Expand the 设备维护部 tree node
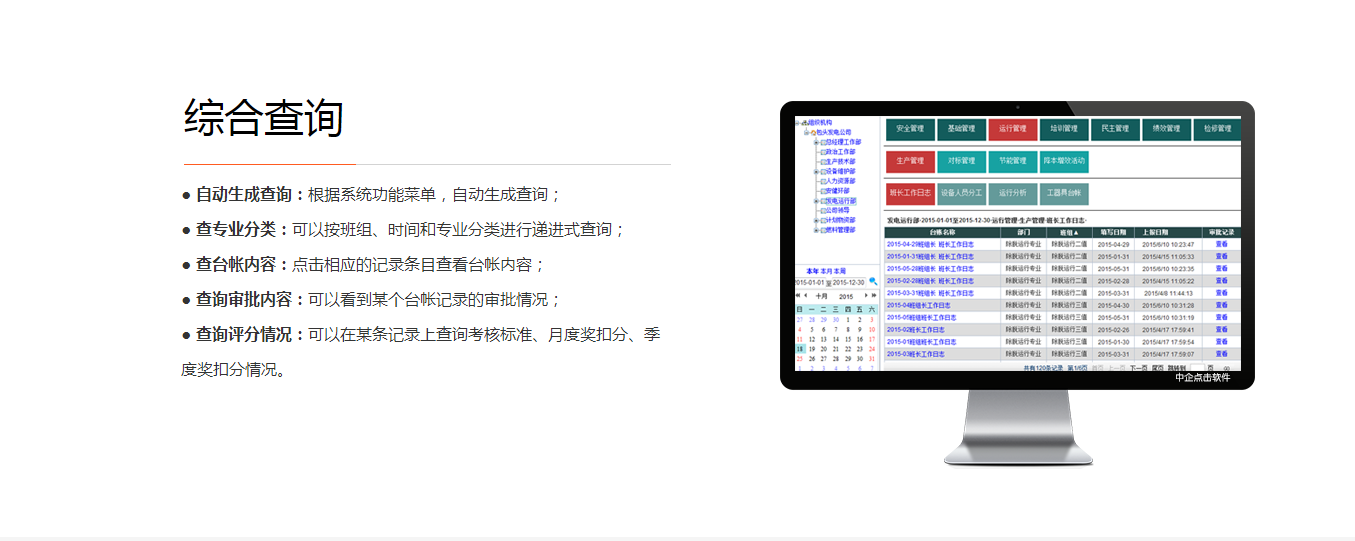Viewport: 1355px width, 541px height. pos(816,171)
